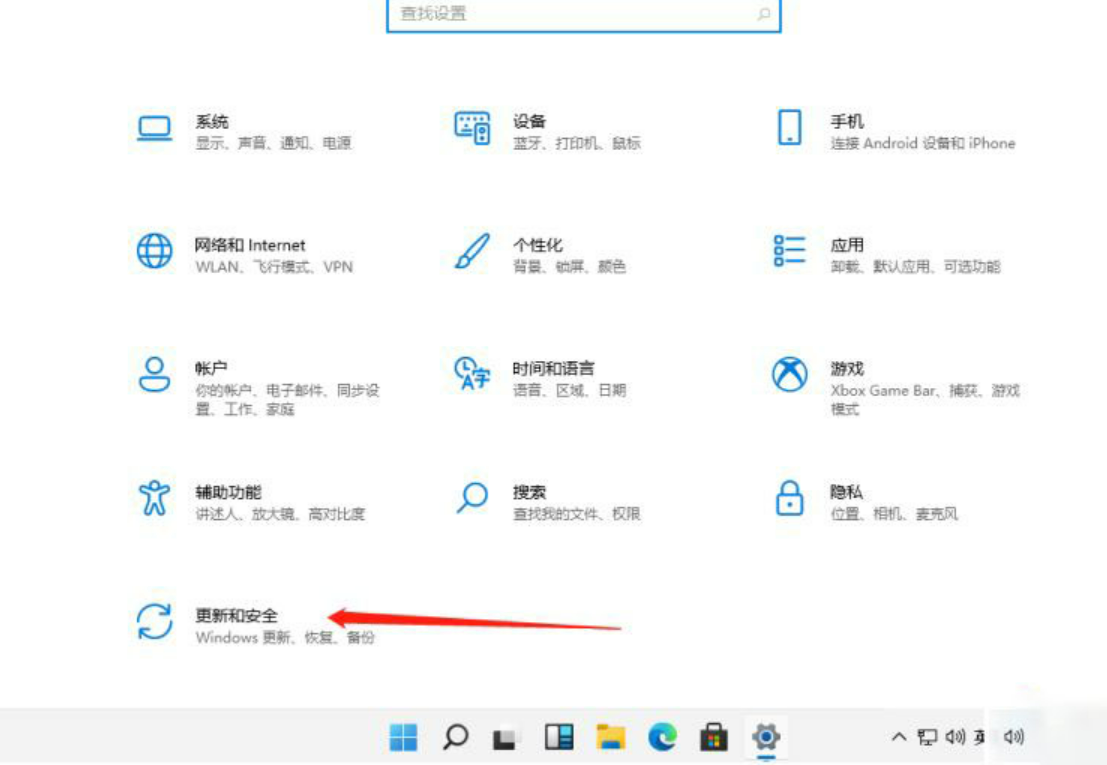Screen dimensions: 1107x765
Task: Select the 手机 (Phone) icon
Action: click(789, 128)
